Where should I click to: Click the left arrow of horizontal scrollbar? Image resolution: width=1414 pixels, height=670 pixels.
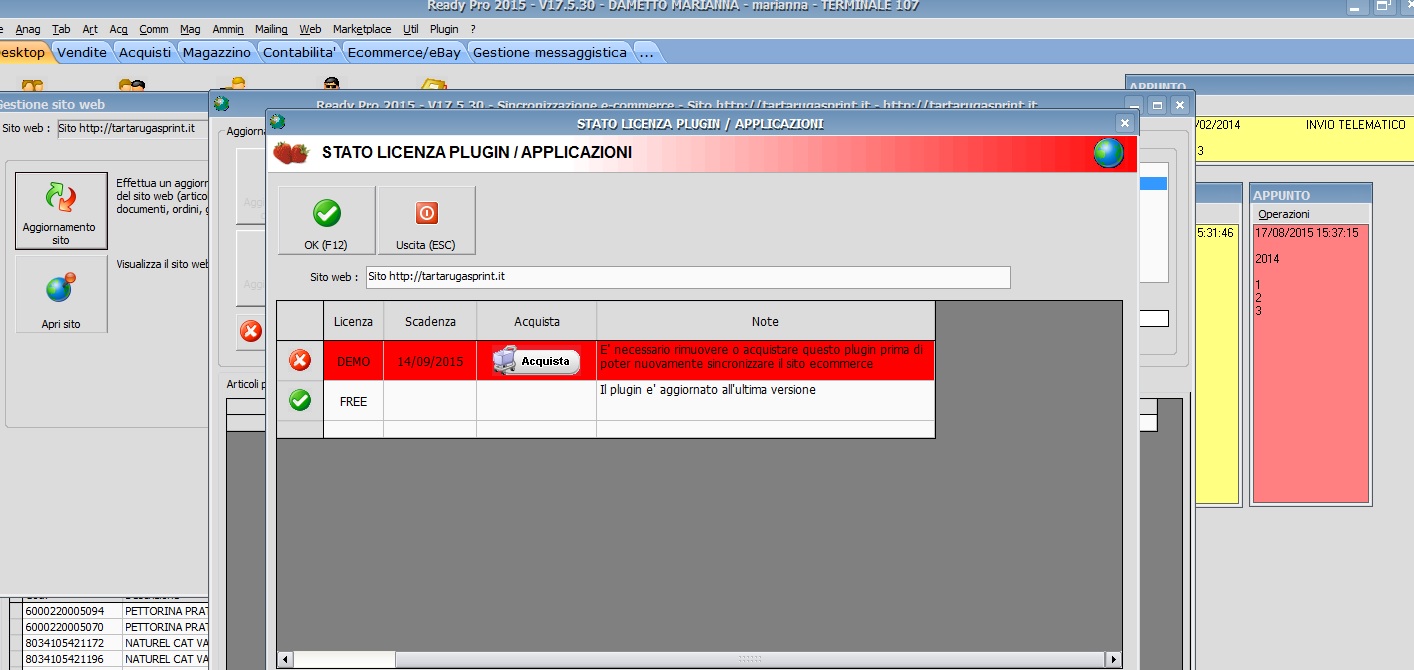285,659
